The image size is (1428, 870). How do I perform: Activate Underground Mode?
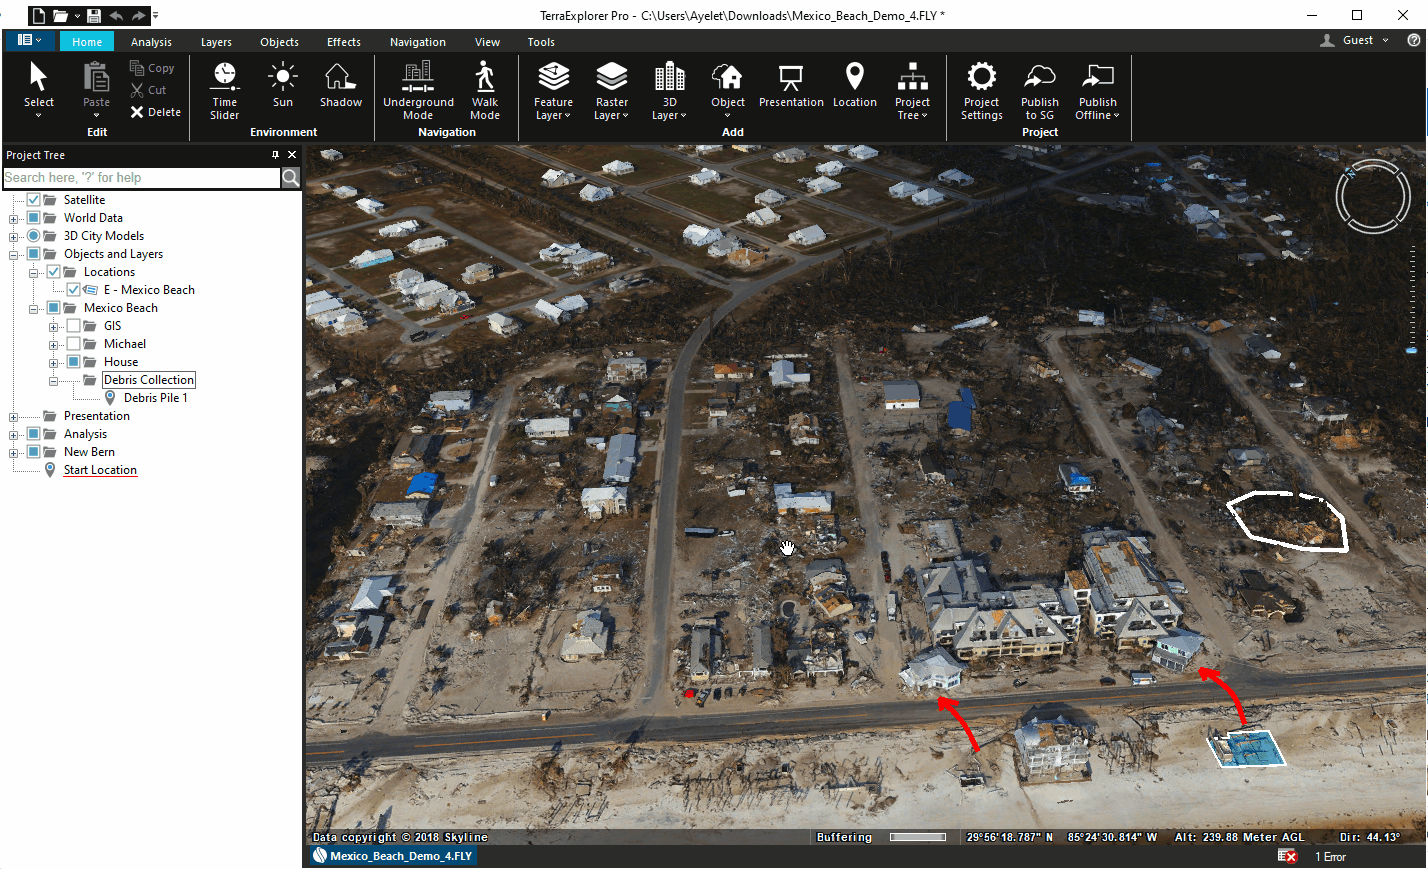[x=418, y=90]
